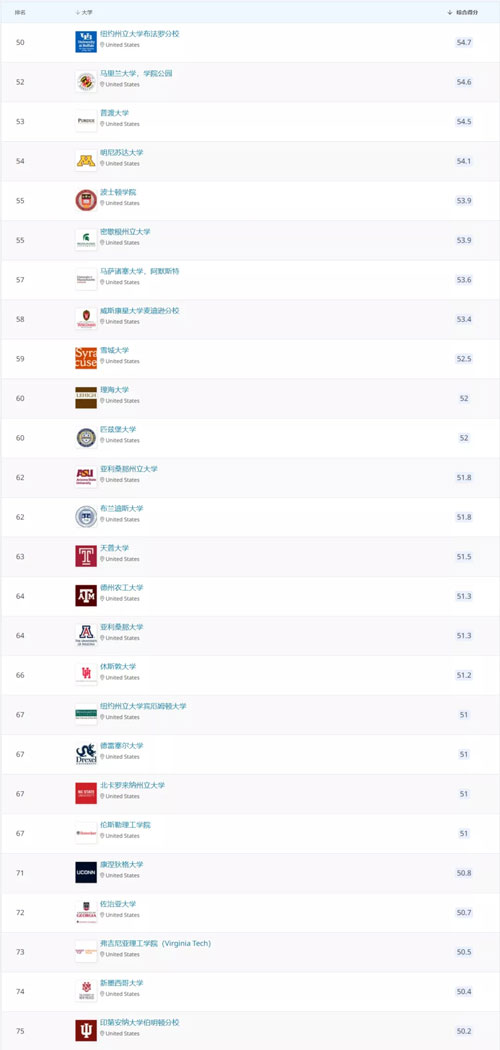Click the Texas A&M ATM logo
The height and width of the screenshot is (1050, 500).
click(x=86, y=595)
